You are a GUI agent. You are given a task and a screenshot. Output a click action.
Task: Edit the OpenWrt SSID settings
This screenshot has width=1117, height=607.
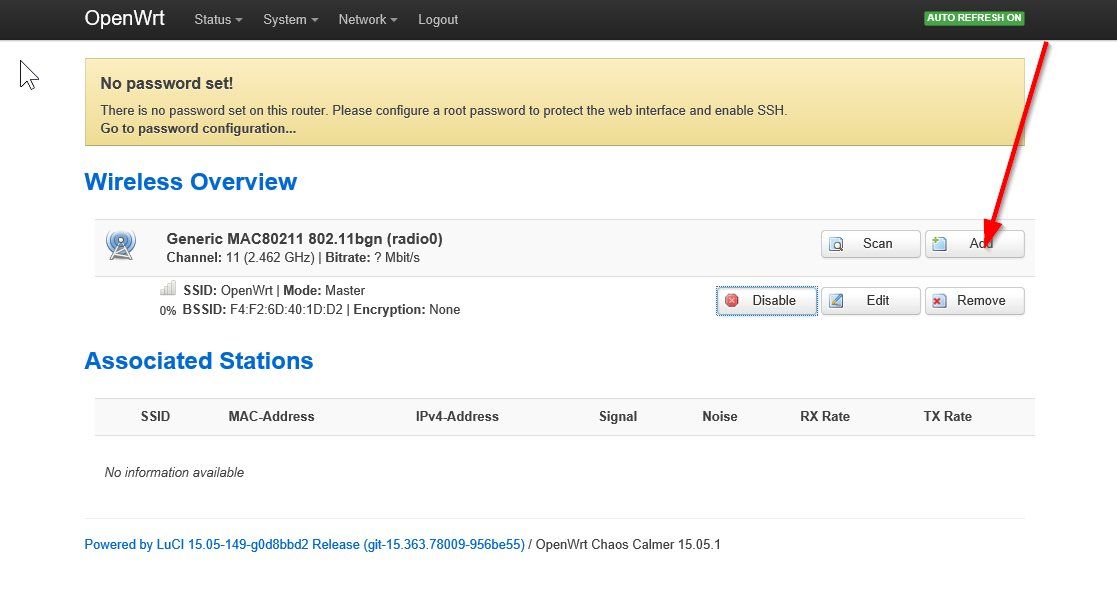point(871,301)
